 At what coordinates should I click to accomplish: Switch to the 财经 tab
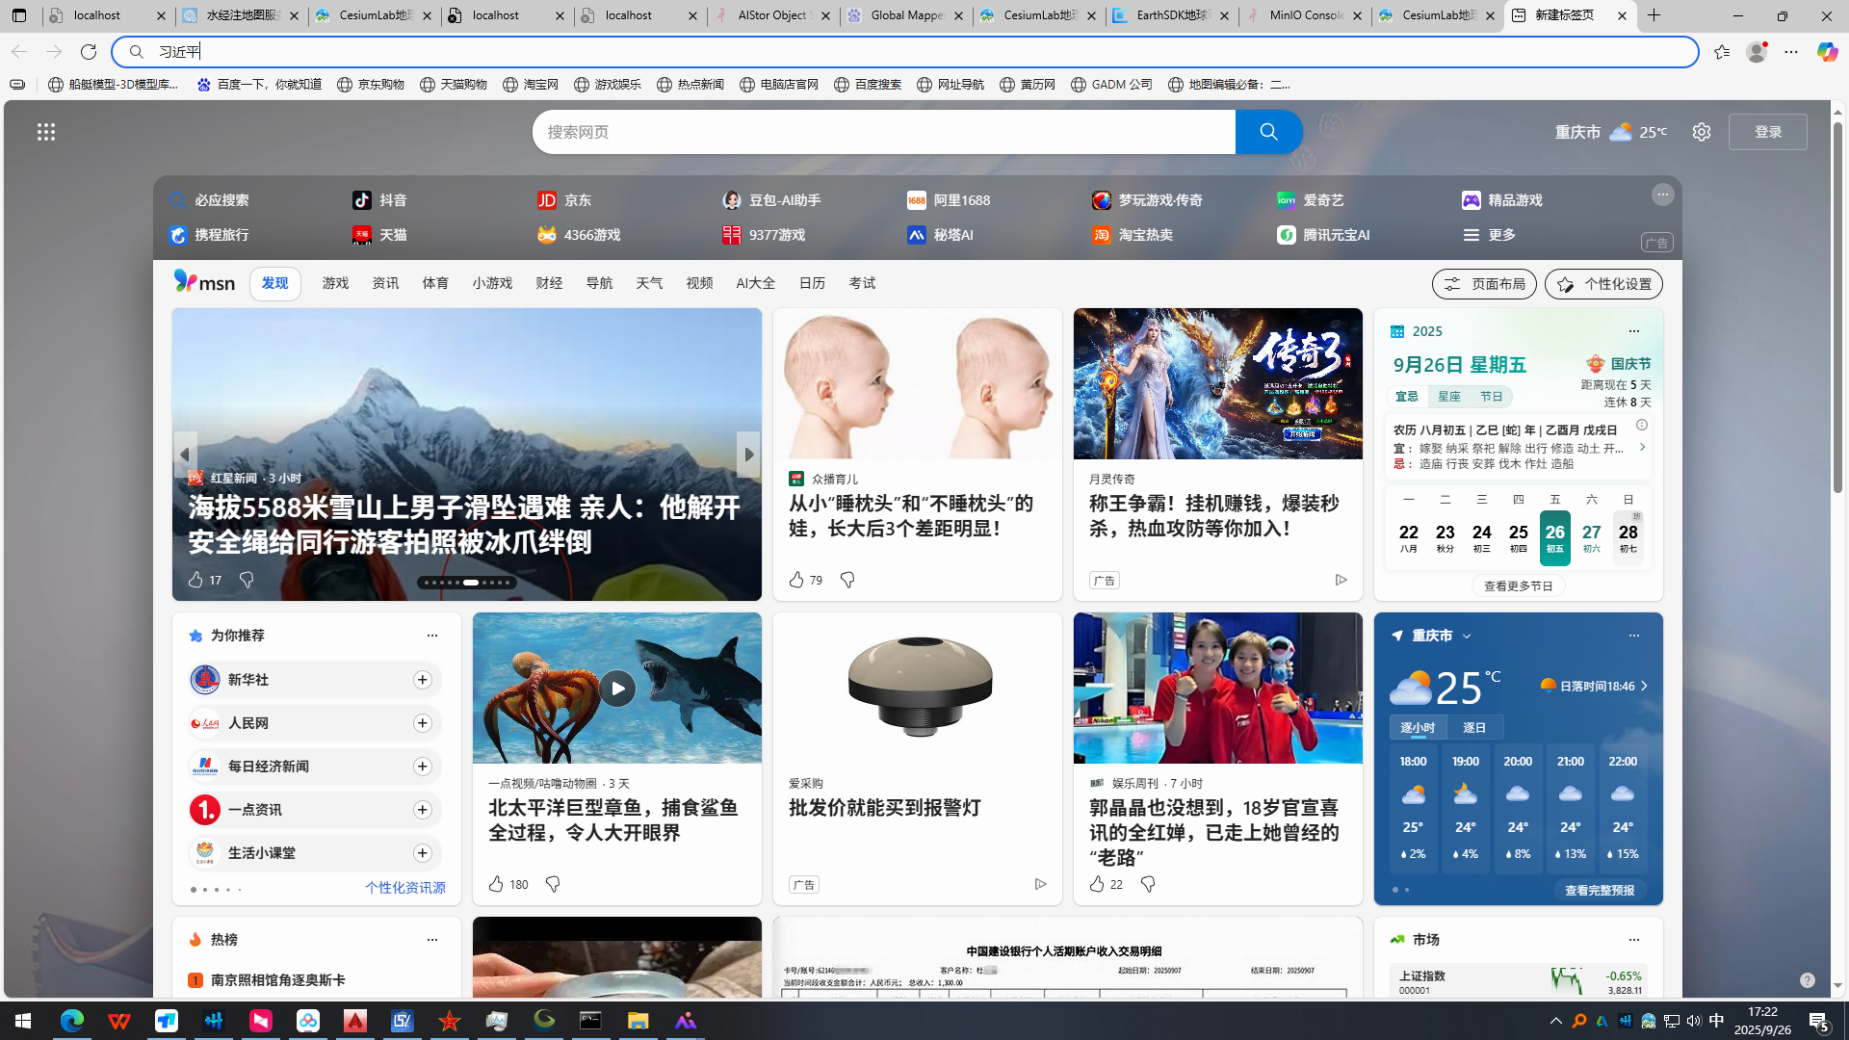click(549, 283)
